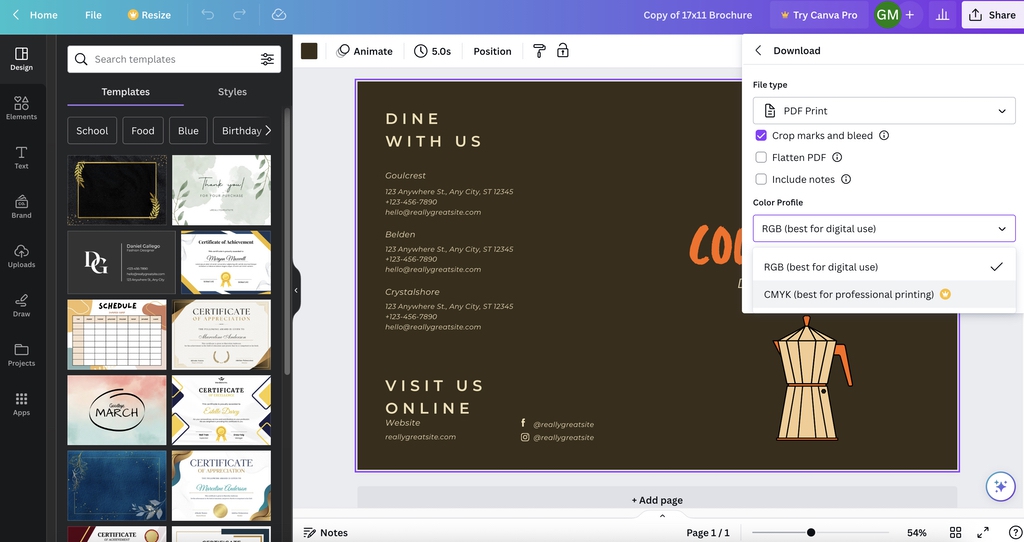Select CMYK professional printing option
The width and height of the screenshot is (1024, 542).
(x=884, y=295)
